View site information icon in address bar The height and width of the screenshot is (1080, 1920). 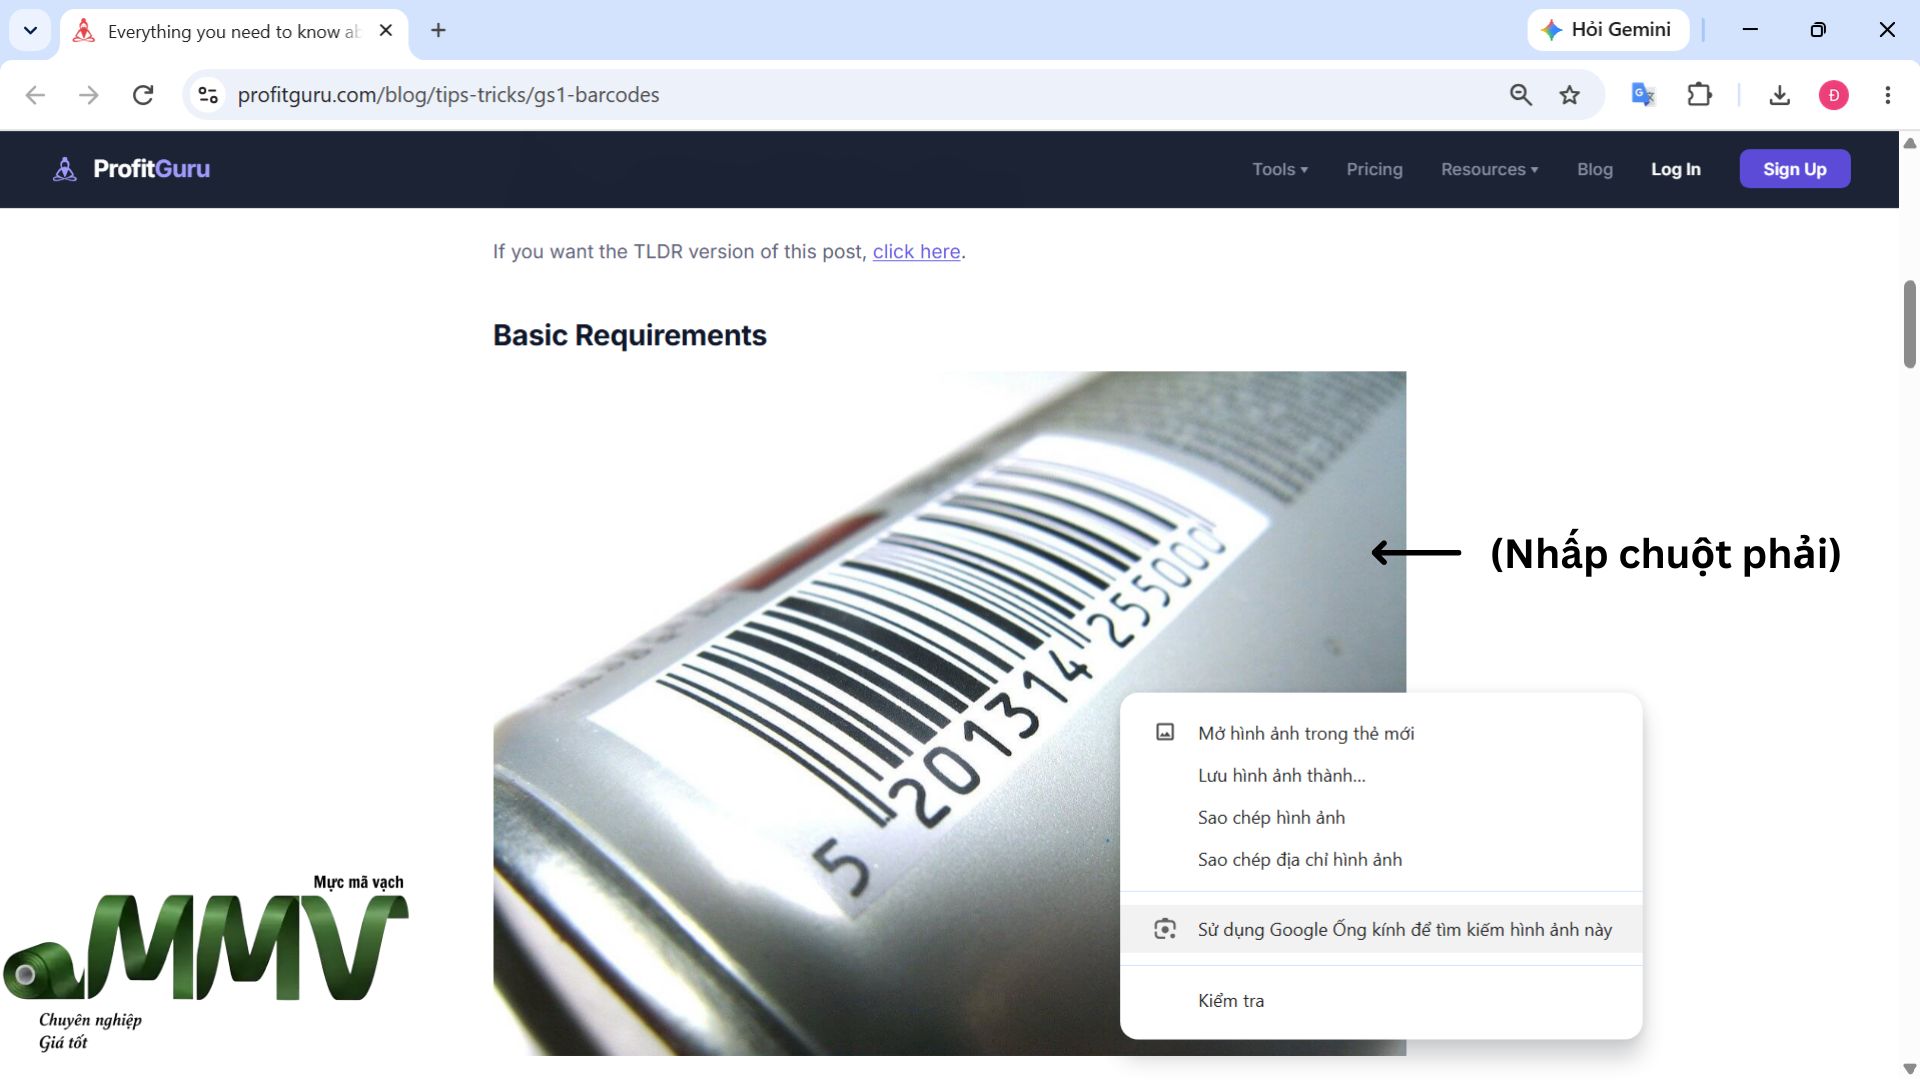(x=208, y=95)
